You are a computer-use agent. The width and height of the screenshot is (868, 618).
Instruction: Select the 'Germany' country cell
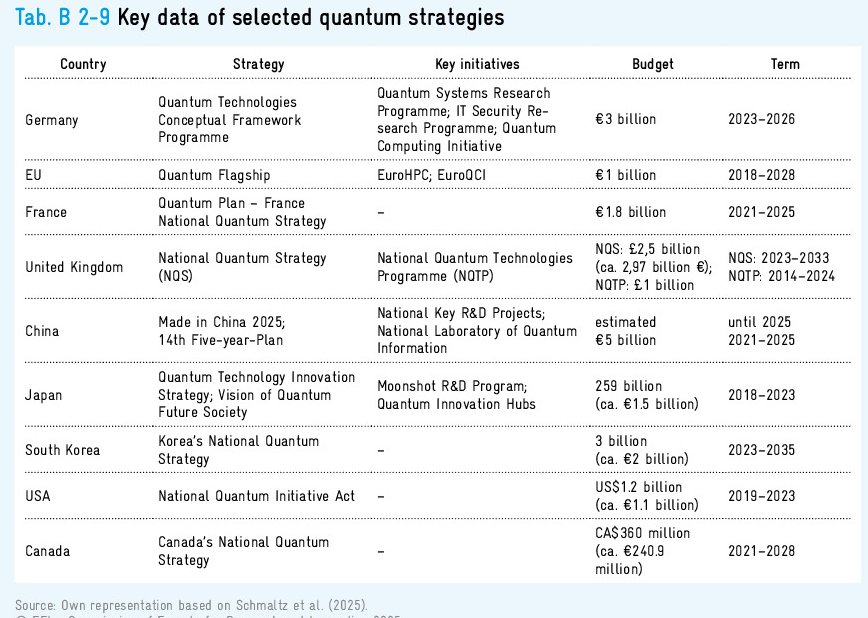(52, 120)
